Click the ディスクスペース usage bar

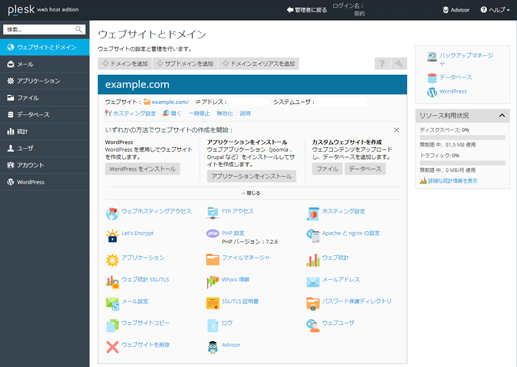pyautogui.click(x=462, y=137)
